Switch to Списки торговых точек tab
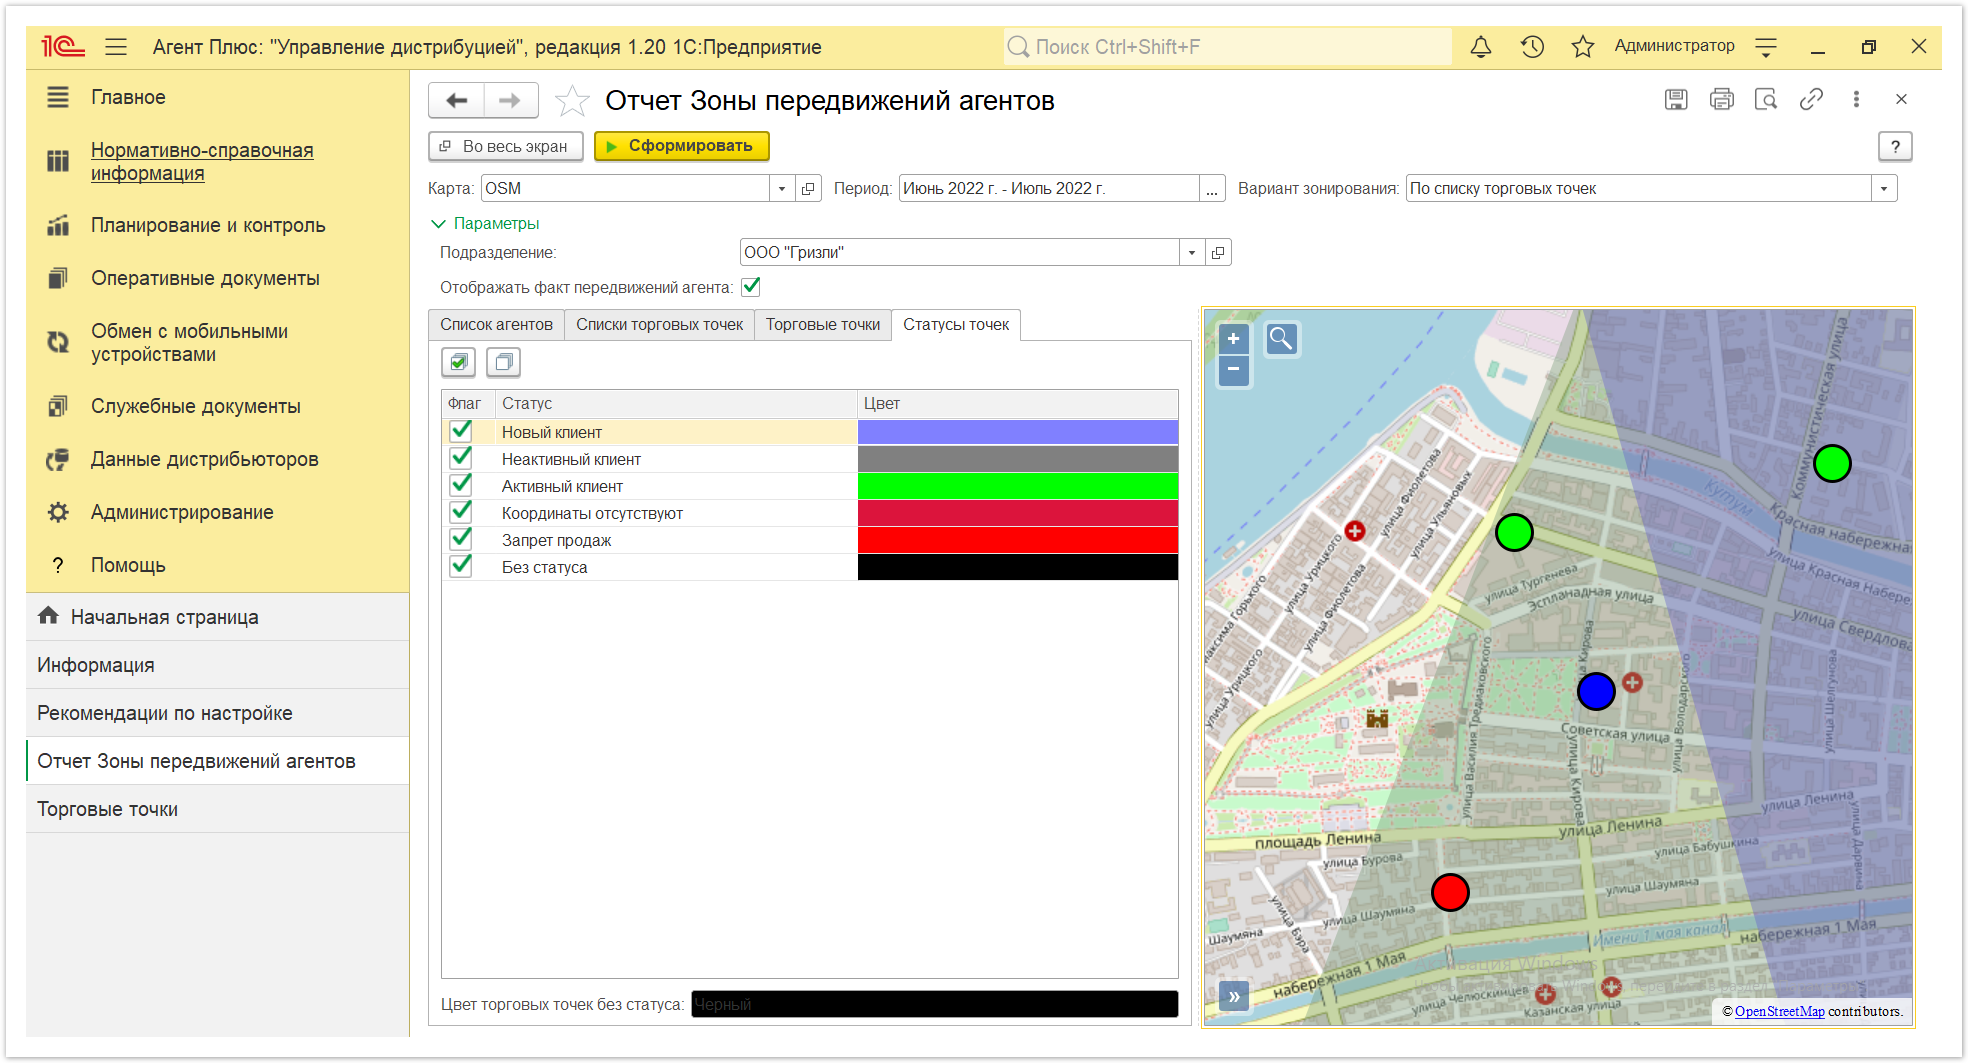The width and height of the screenshot is (1968, 1063). pyautogui.click(x=659, y=324)
